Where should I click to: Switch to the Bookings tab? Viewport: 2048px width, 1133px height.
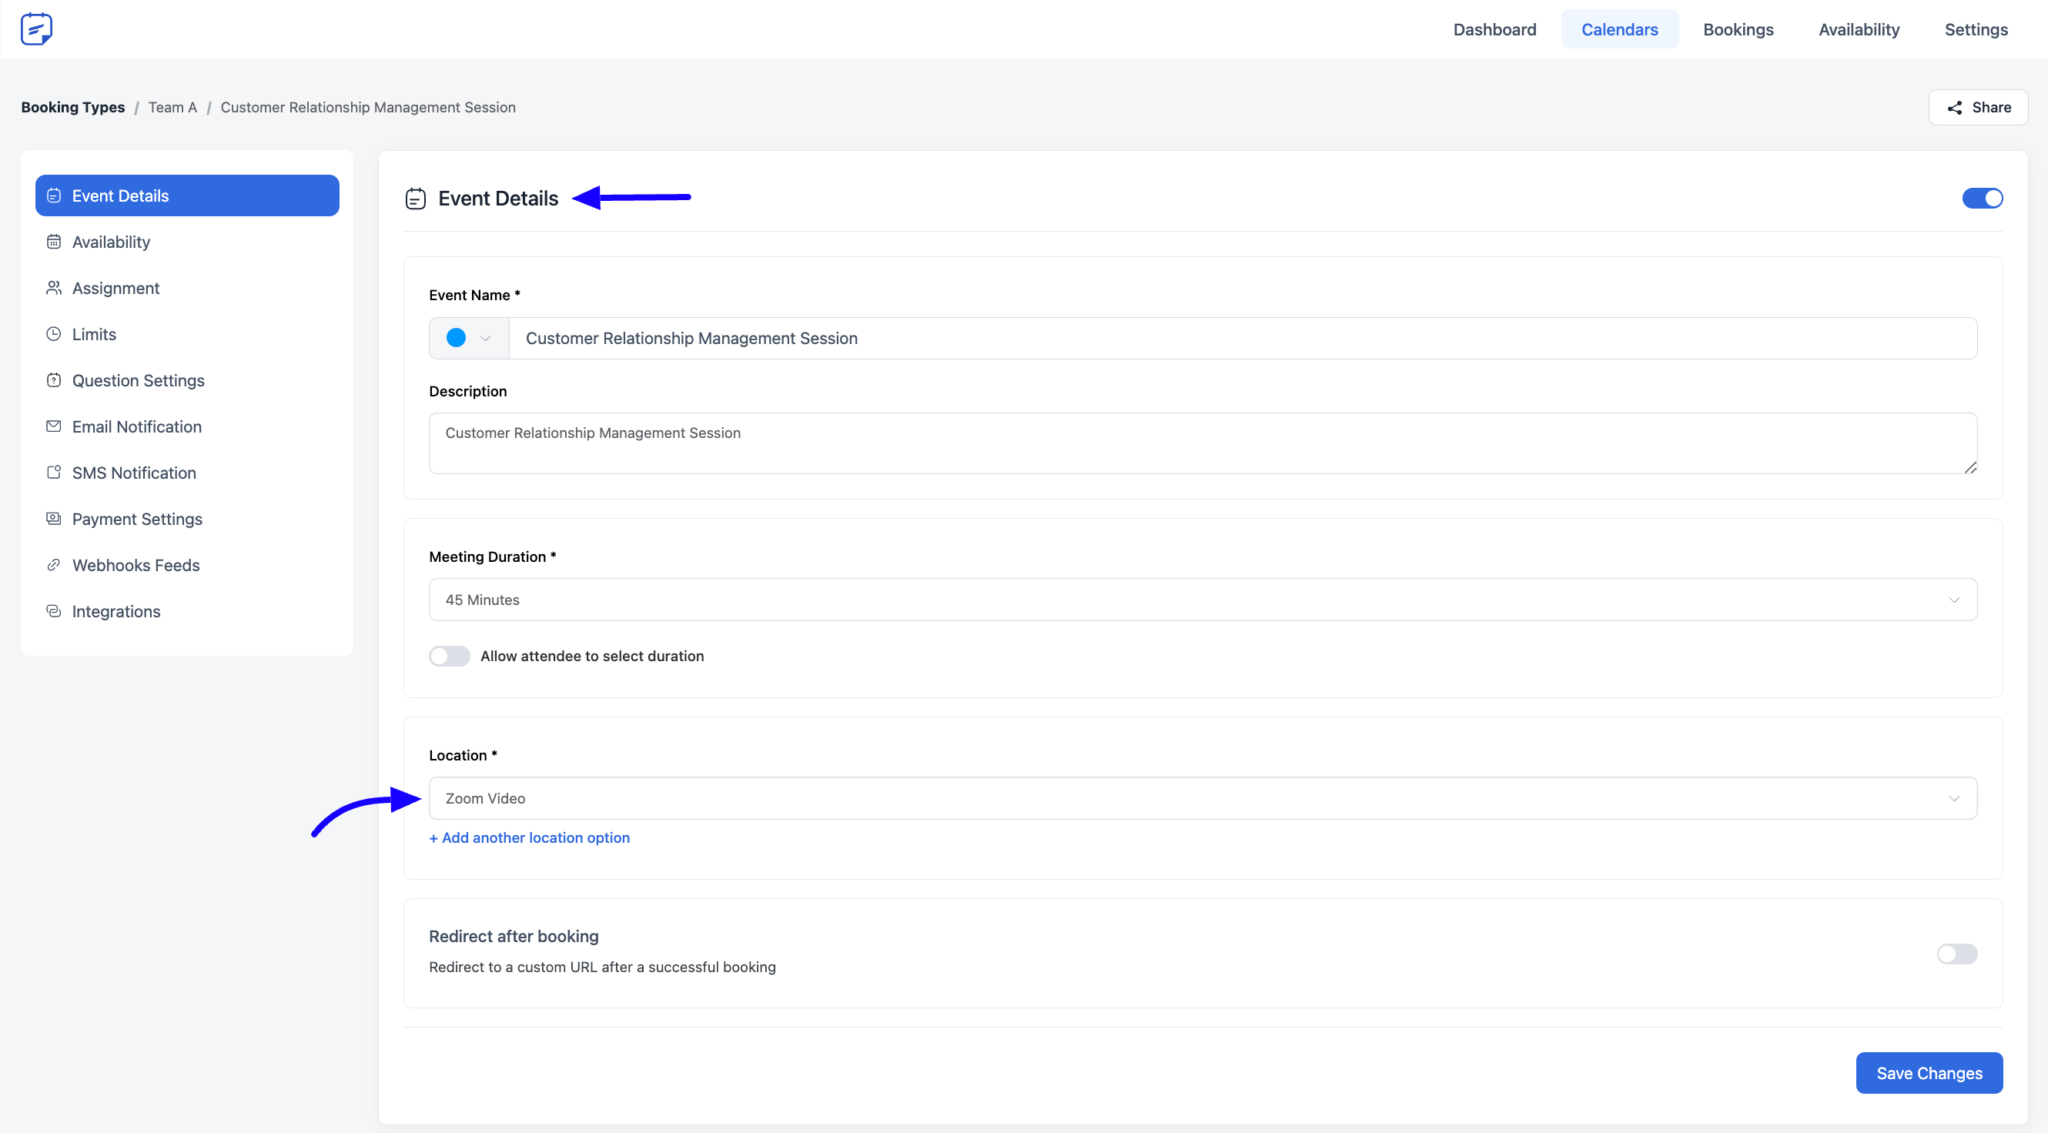(x=1737, y=29)
